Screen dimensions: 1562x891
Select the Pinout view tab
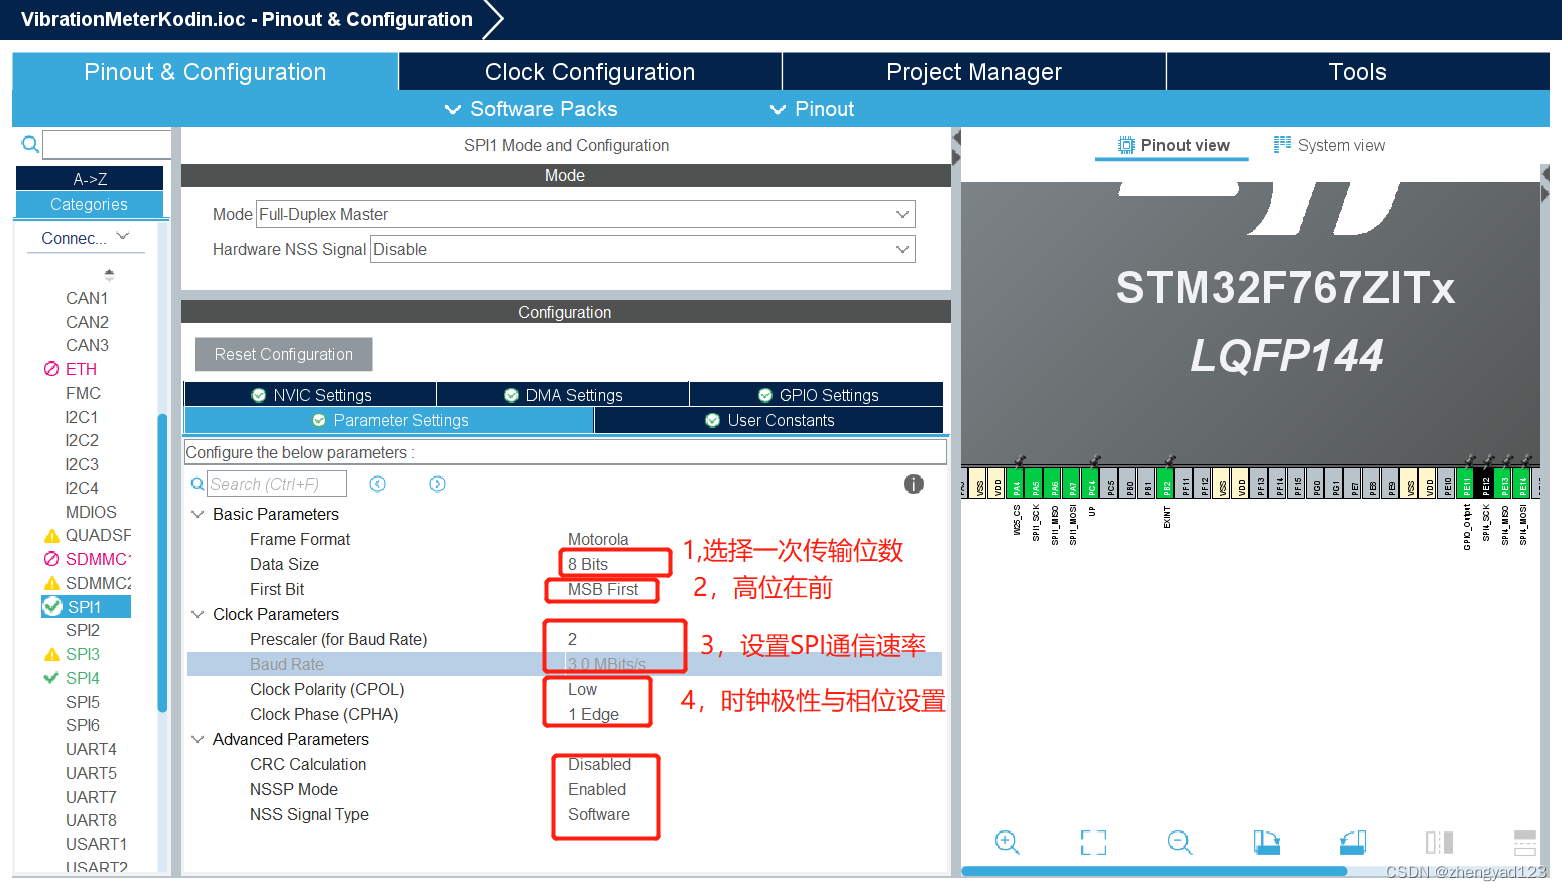[x=1172, y=145]
